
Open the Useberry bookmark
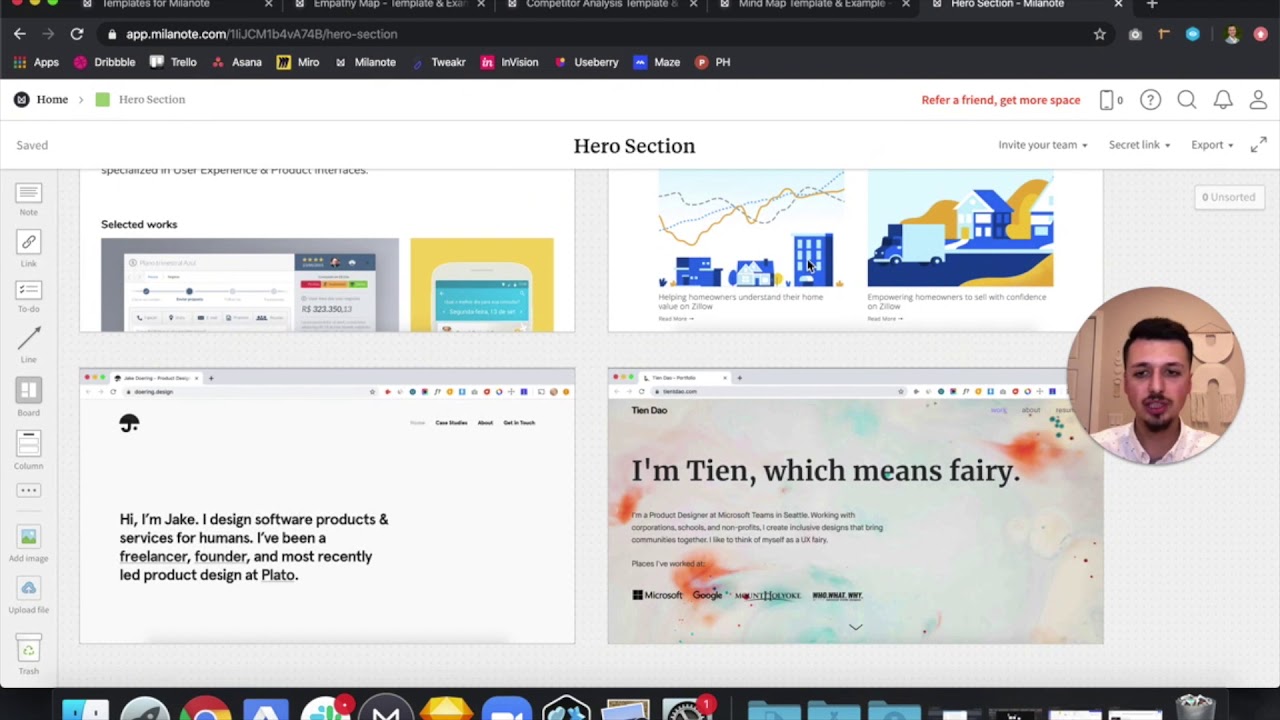click(x=585, y=62)
